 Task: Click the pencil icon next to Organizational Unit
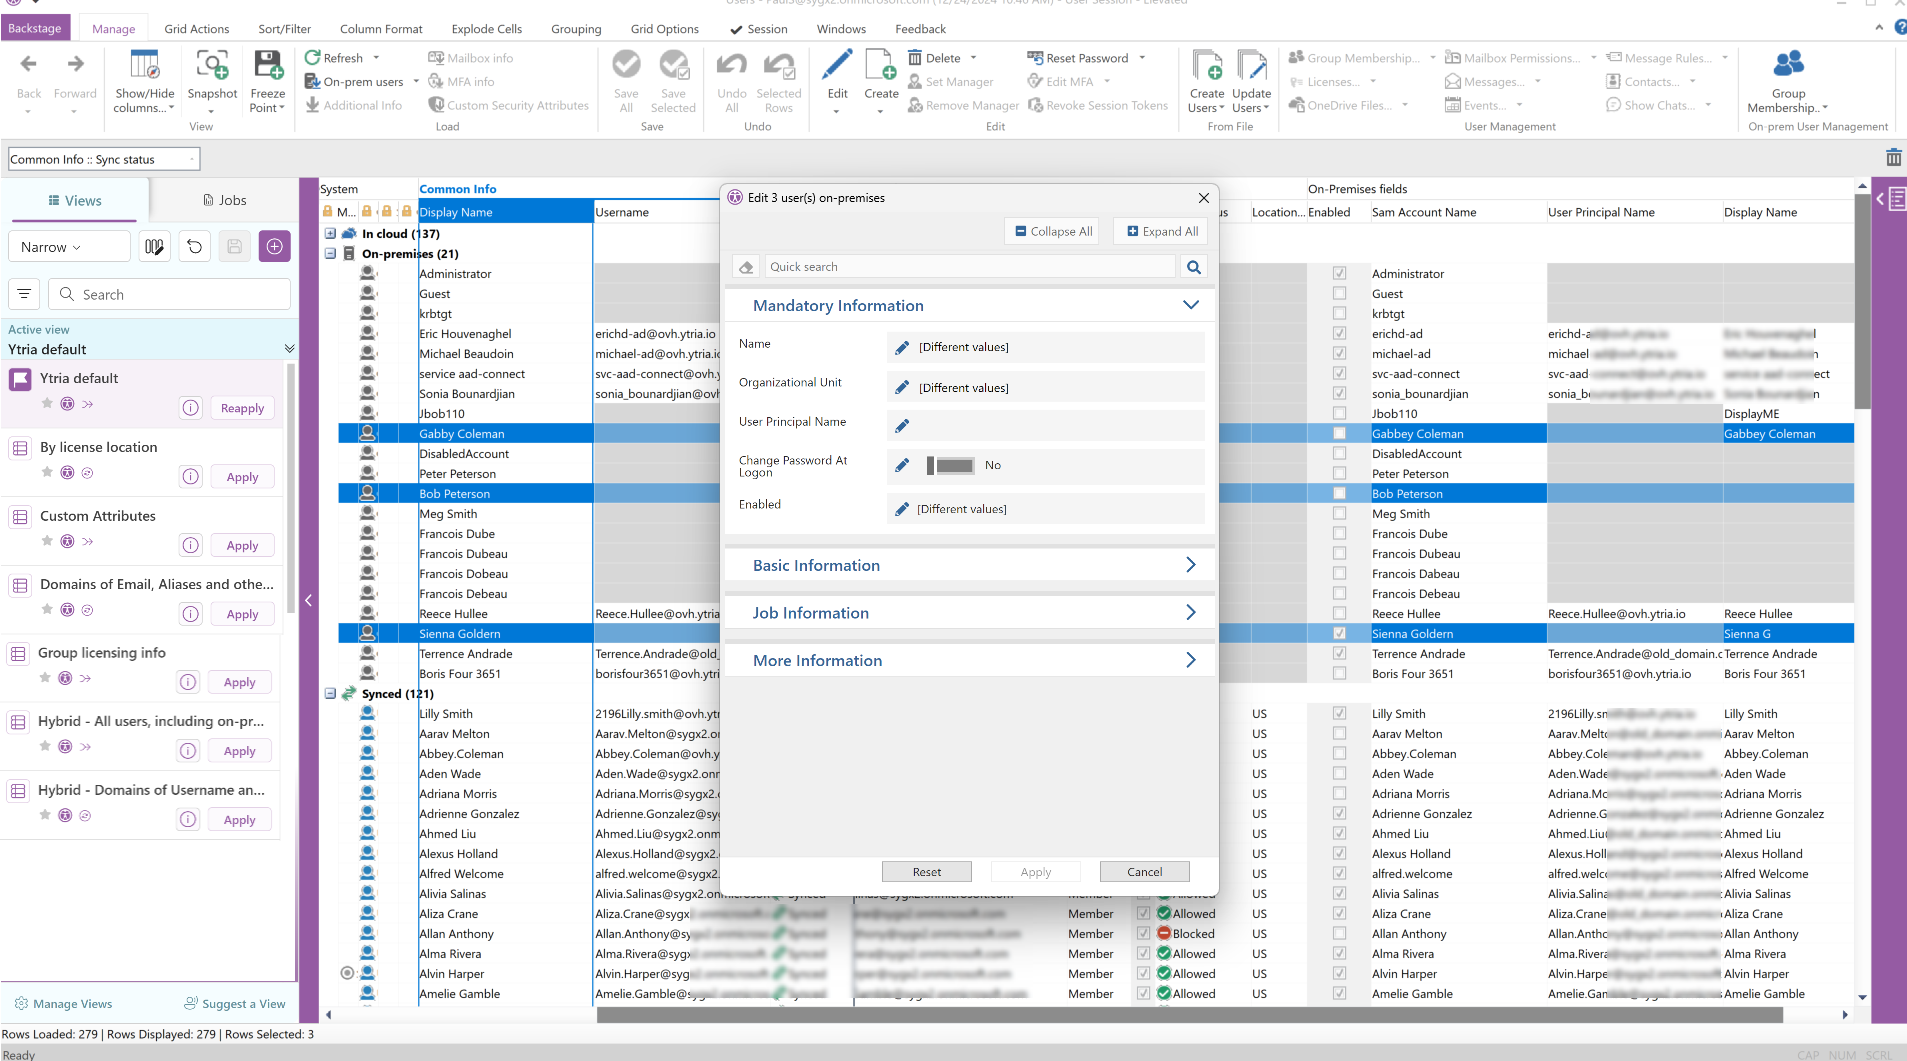coord(902,388)
